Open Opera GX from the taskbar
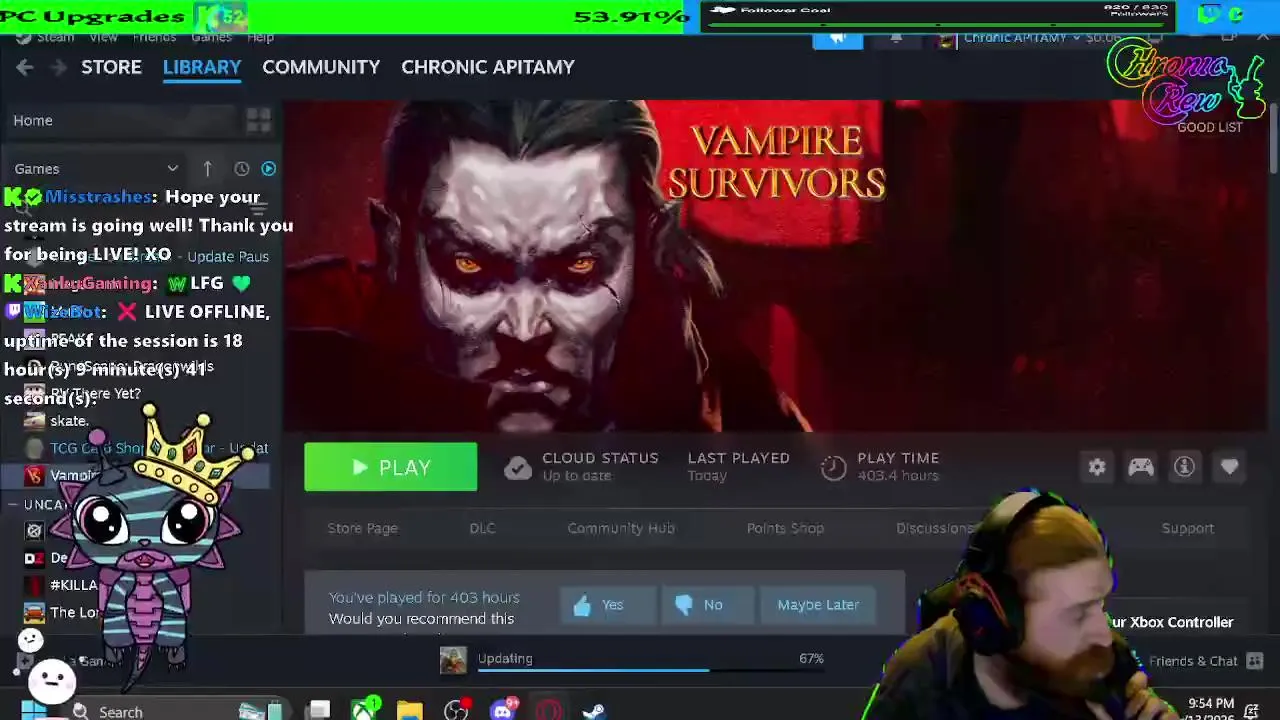 click(549, 711)
